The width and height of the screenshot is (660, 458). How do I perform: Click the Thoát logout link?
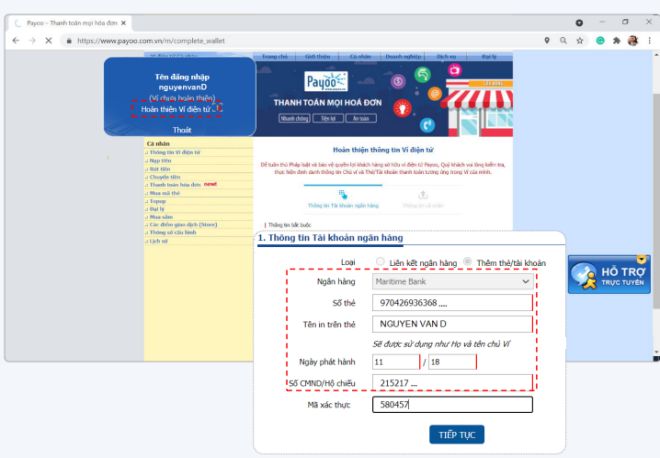coord(181,130)
